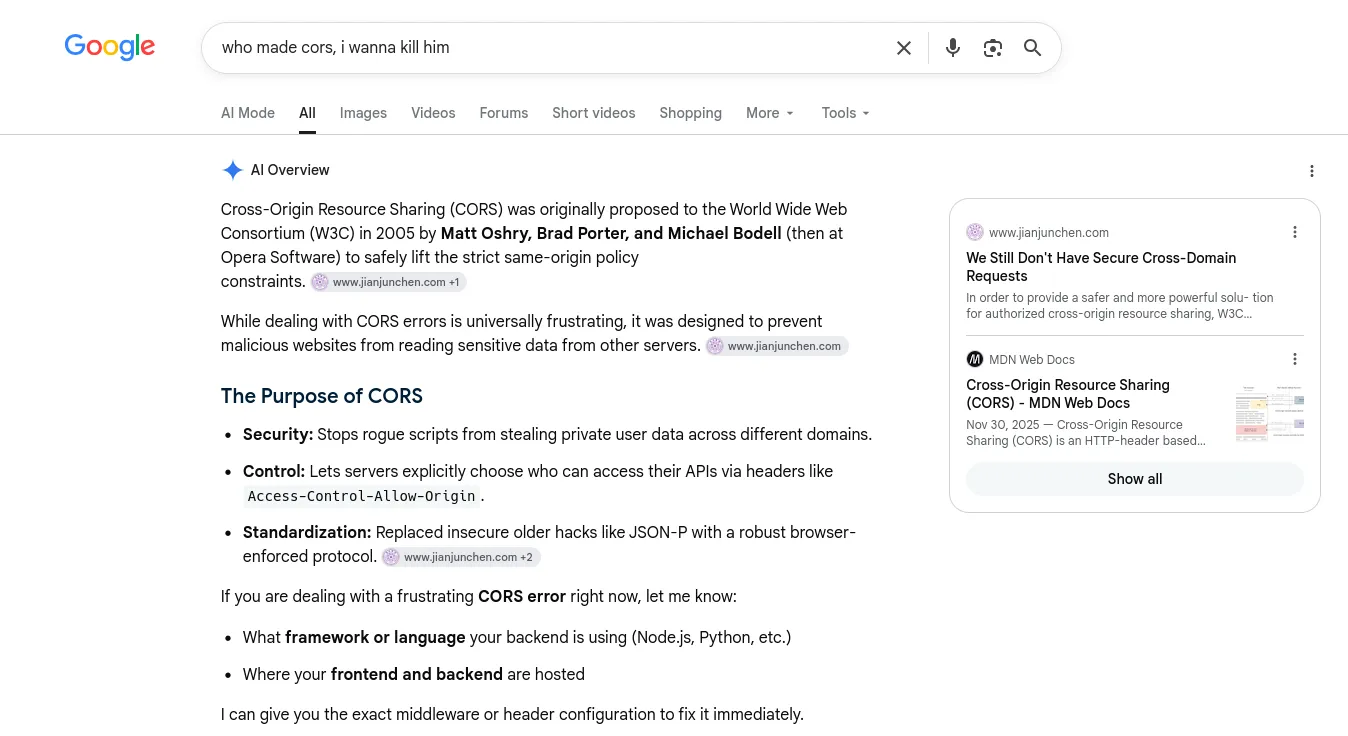Click the 'Access-Control-Allow-Origin' code text

click(362, 496)
